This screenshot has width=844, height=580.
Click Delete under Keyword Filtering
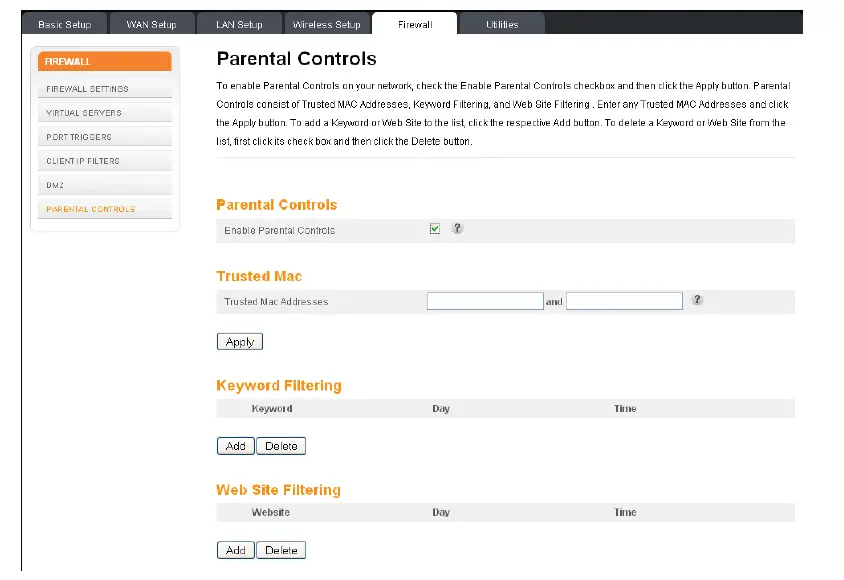pyautogui.click(x=281, y=446)
